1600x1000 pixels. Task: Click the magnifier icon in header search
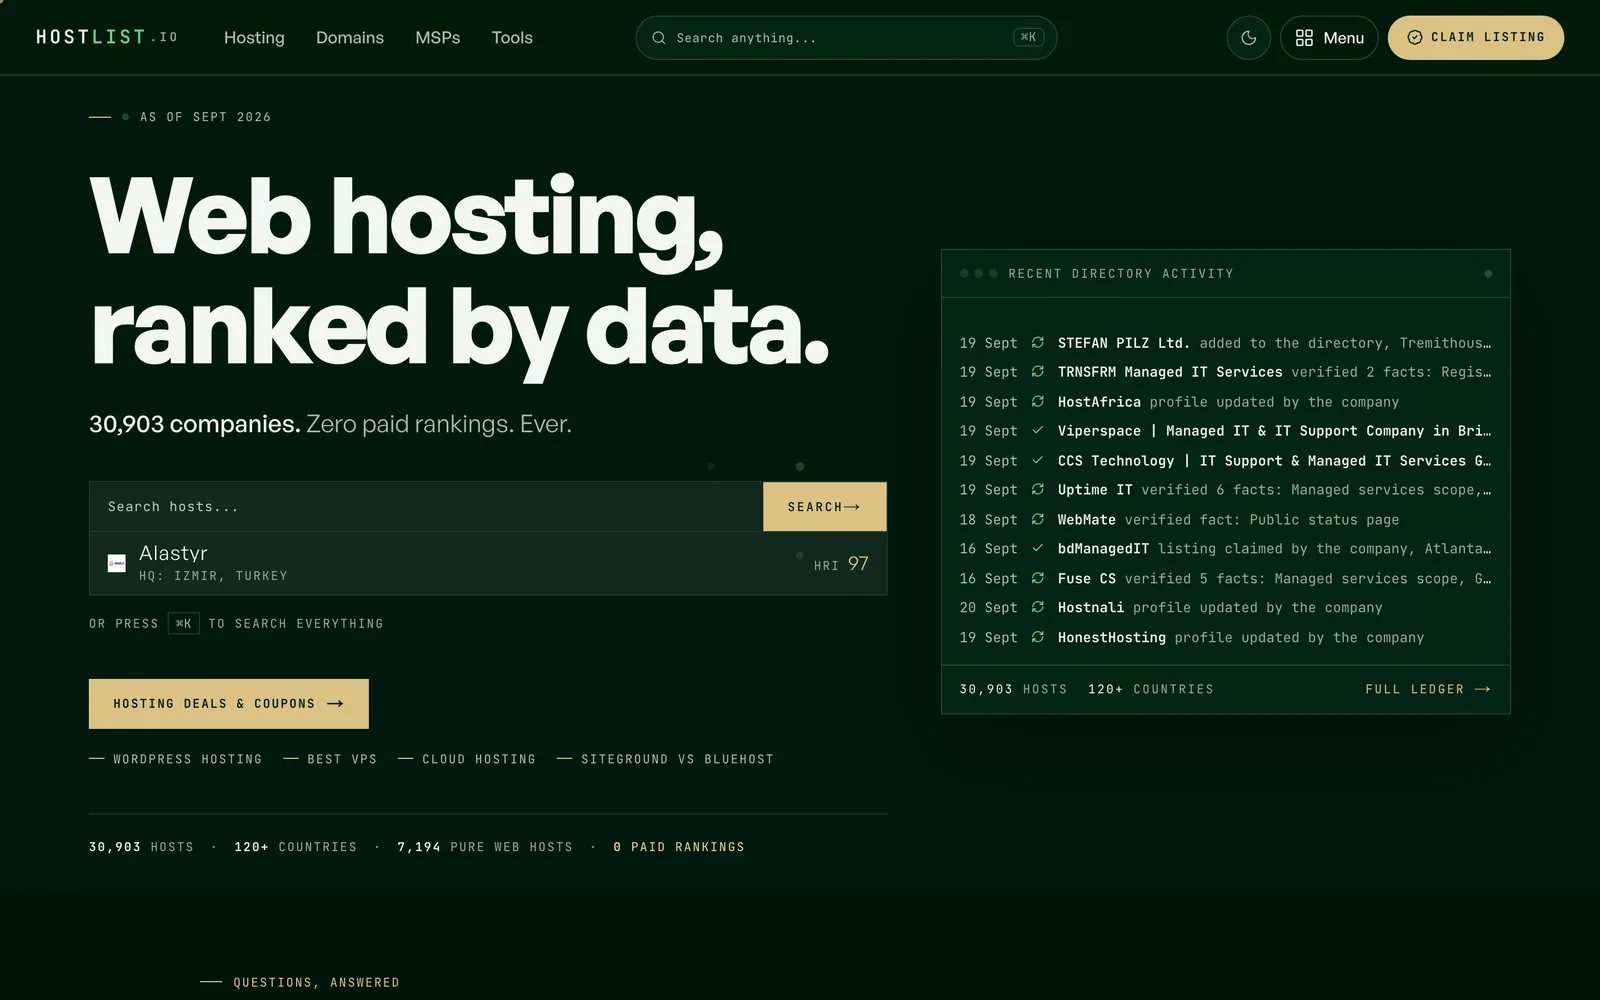(x=659, y=38)
